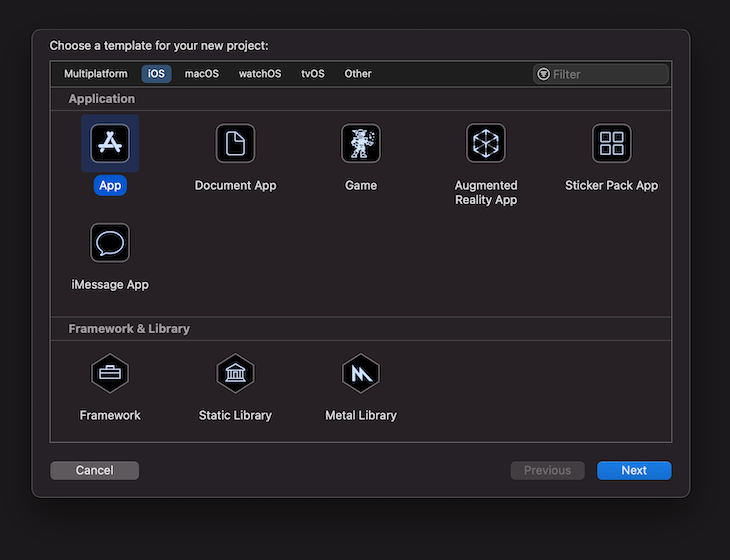Choose the Sticker Pack App icon

coord(611,143)
